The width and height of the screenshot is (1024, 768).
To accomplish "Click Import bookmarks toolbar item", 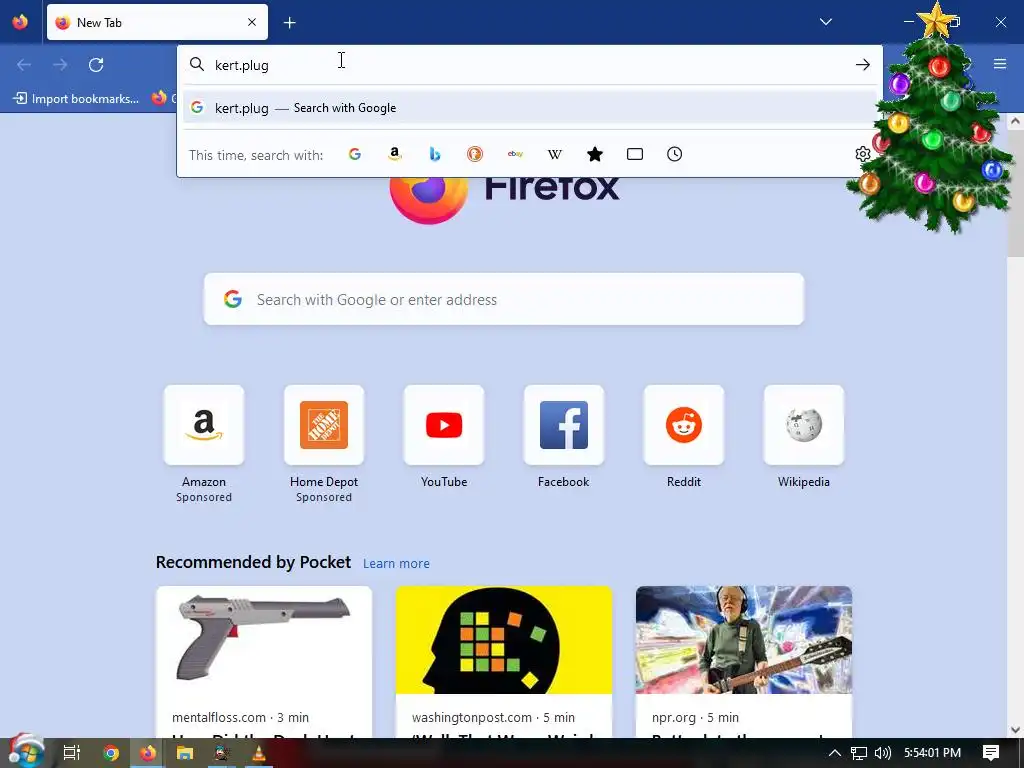I will pyautogui.click(x=76, y=99).
